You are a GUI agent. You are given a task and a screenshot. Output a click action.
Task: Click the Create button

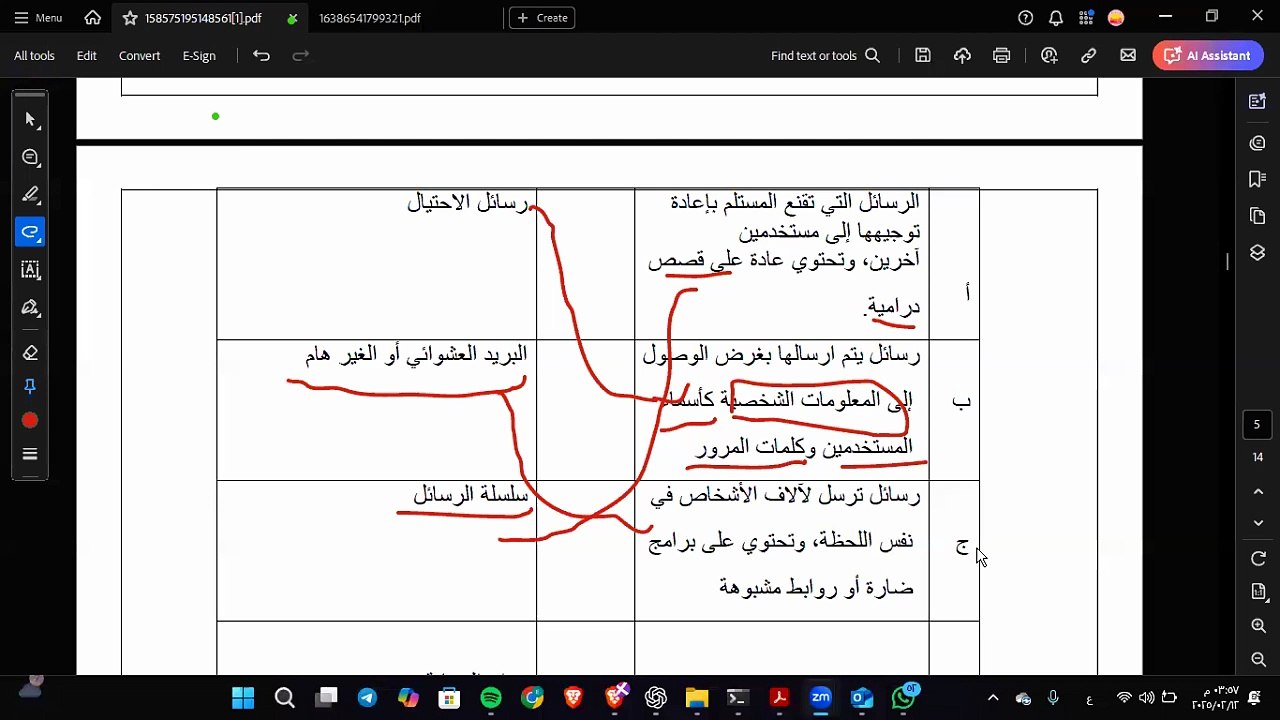coord(542,18)
